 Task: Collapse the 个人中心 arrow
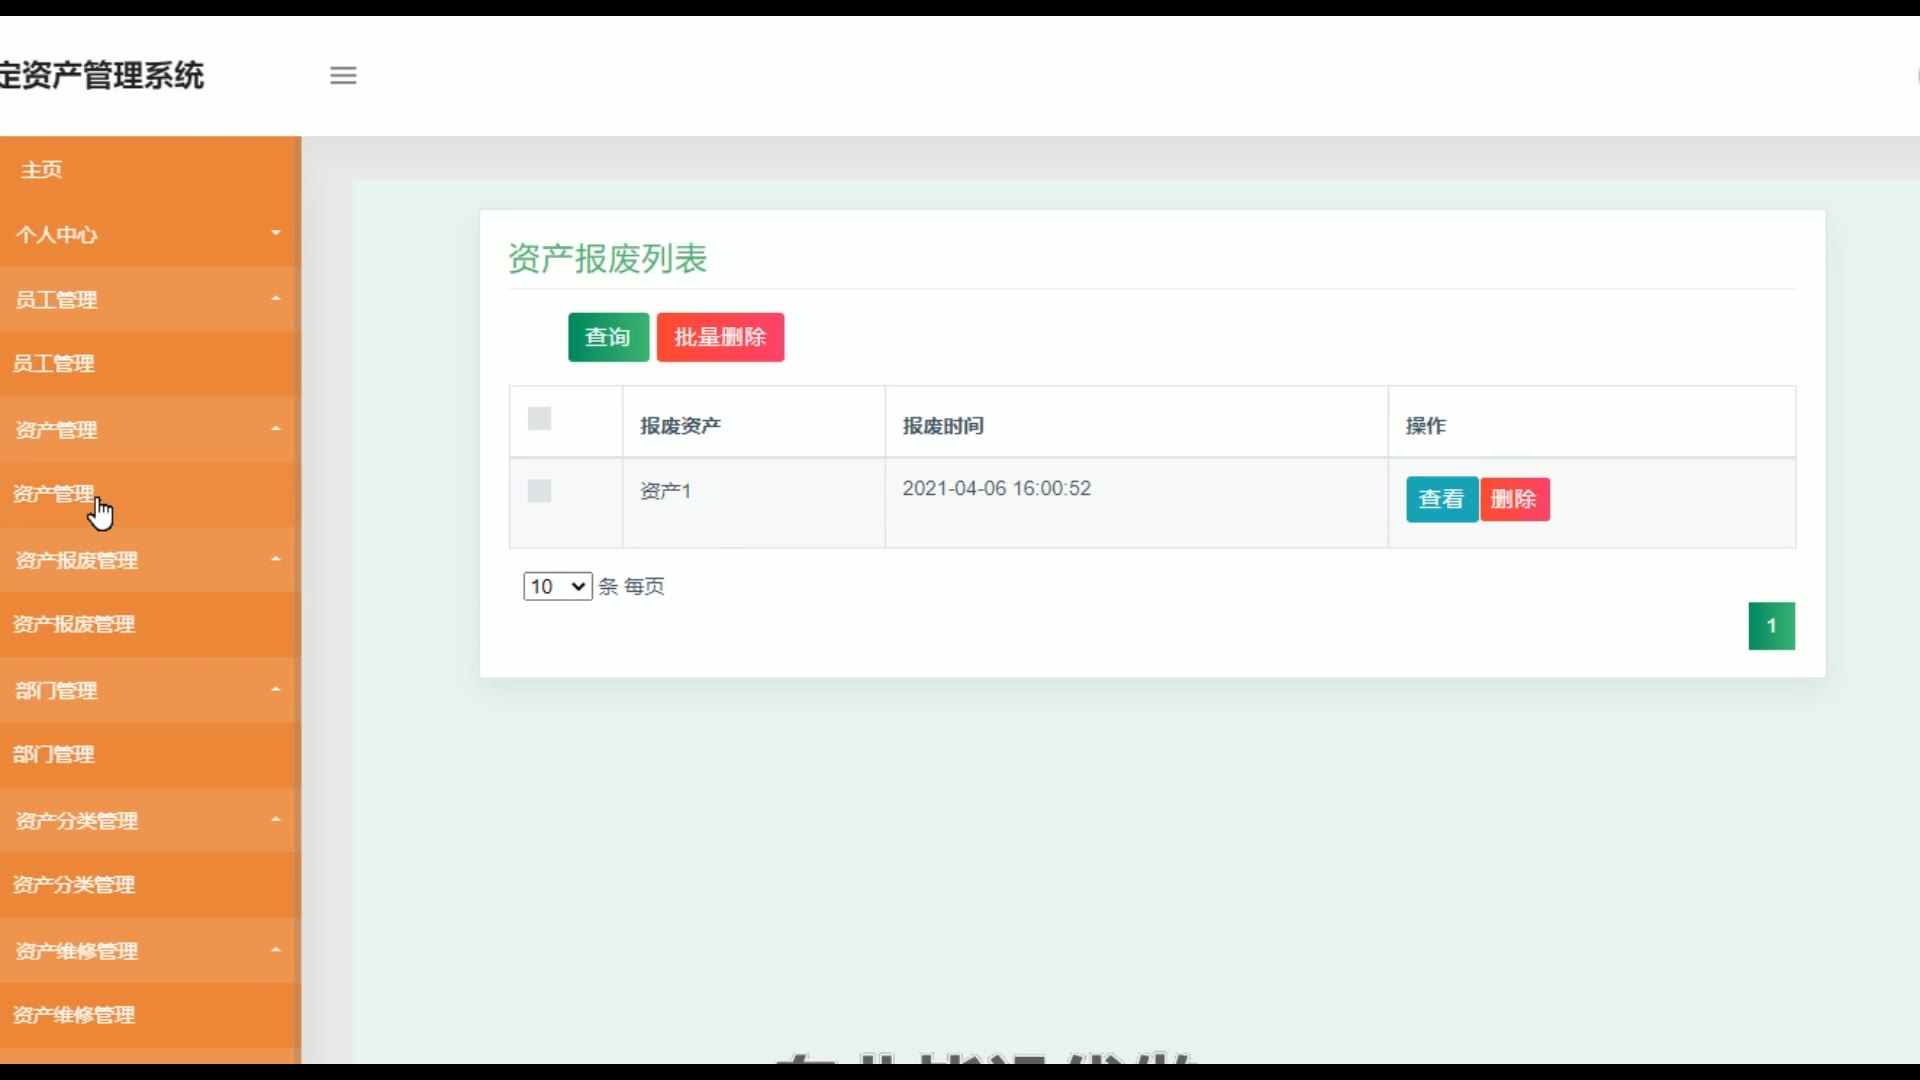pyautogui.click(x=276, y=233)
